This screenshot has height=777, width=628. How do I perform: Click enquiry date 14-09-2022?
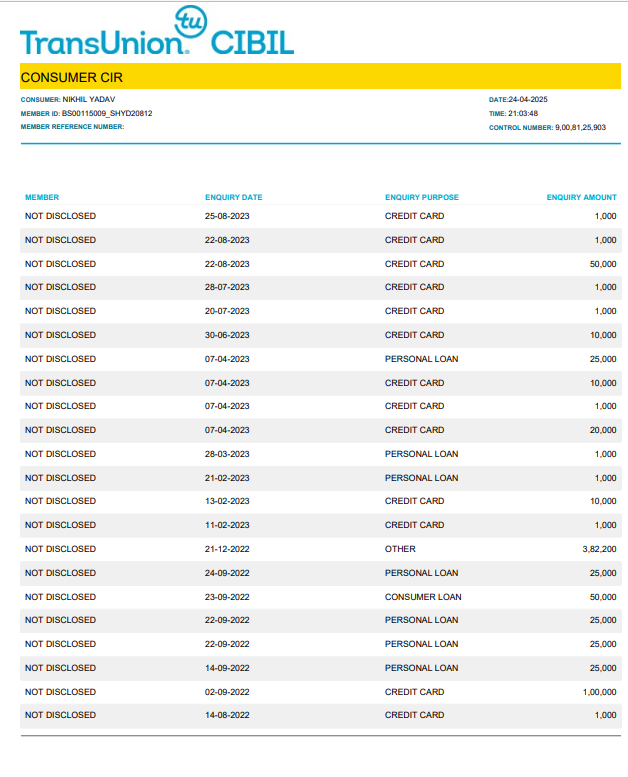click(x=227, y=668)
